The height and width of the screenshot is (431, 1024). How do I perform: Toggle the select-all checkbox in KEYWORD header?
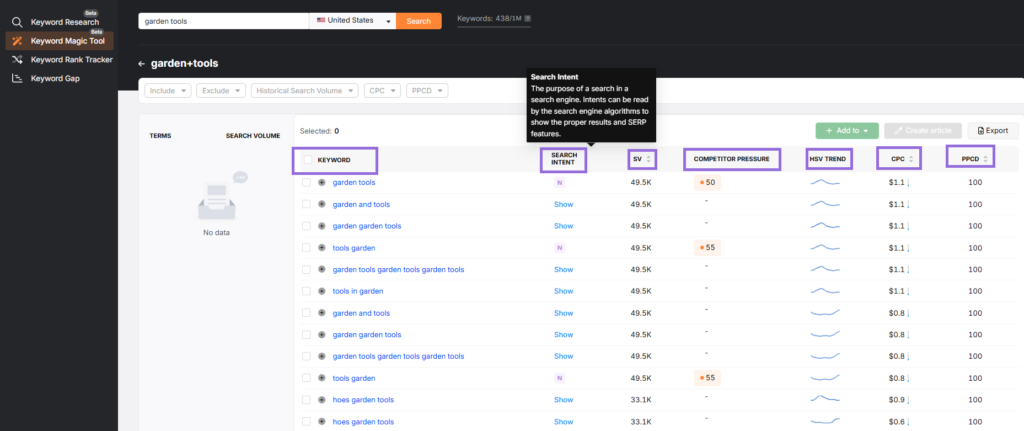pyautogui.click(x=308, y=160)
